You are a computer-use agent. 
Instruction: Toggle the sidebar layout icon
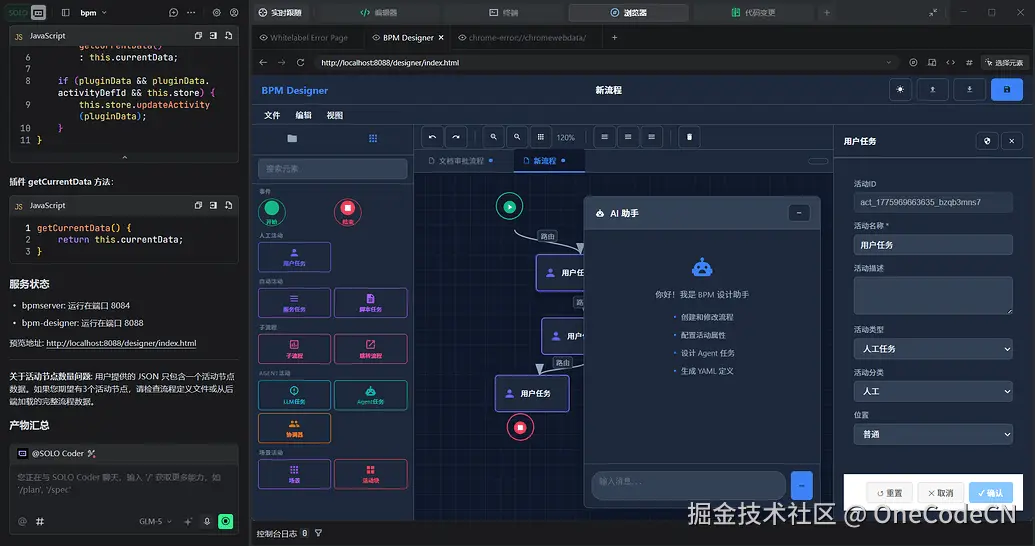65,13
